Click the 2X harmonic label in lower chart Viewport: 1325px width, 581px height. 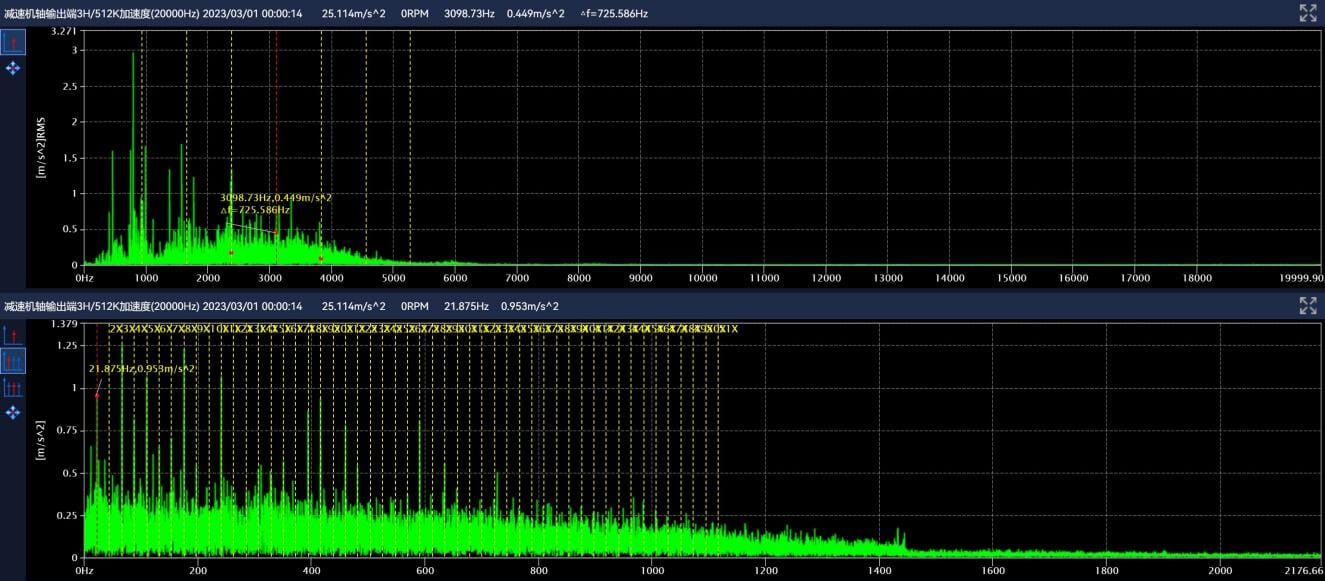(116, 328)
